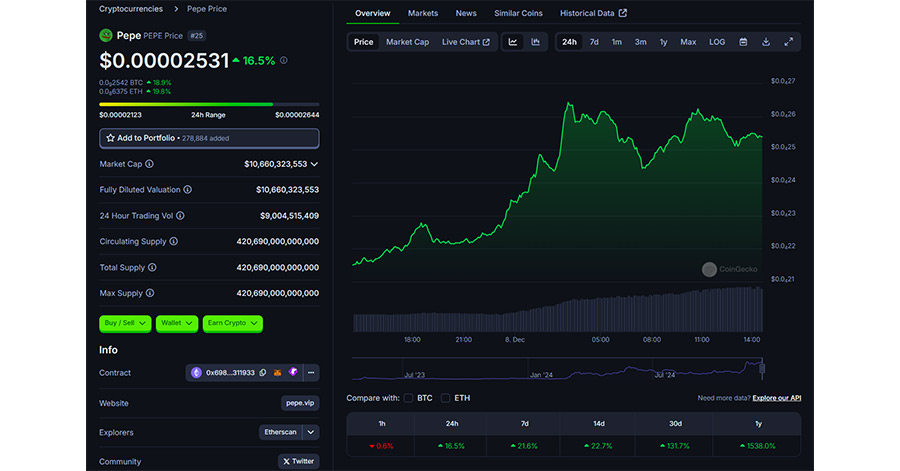Click the Explore our API link

(777, 398)
